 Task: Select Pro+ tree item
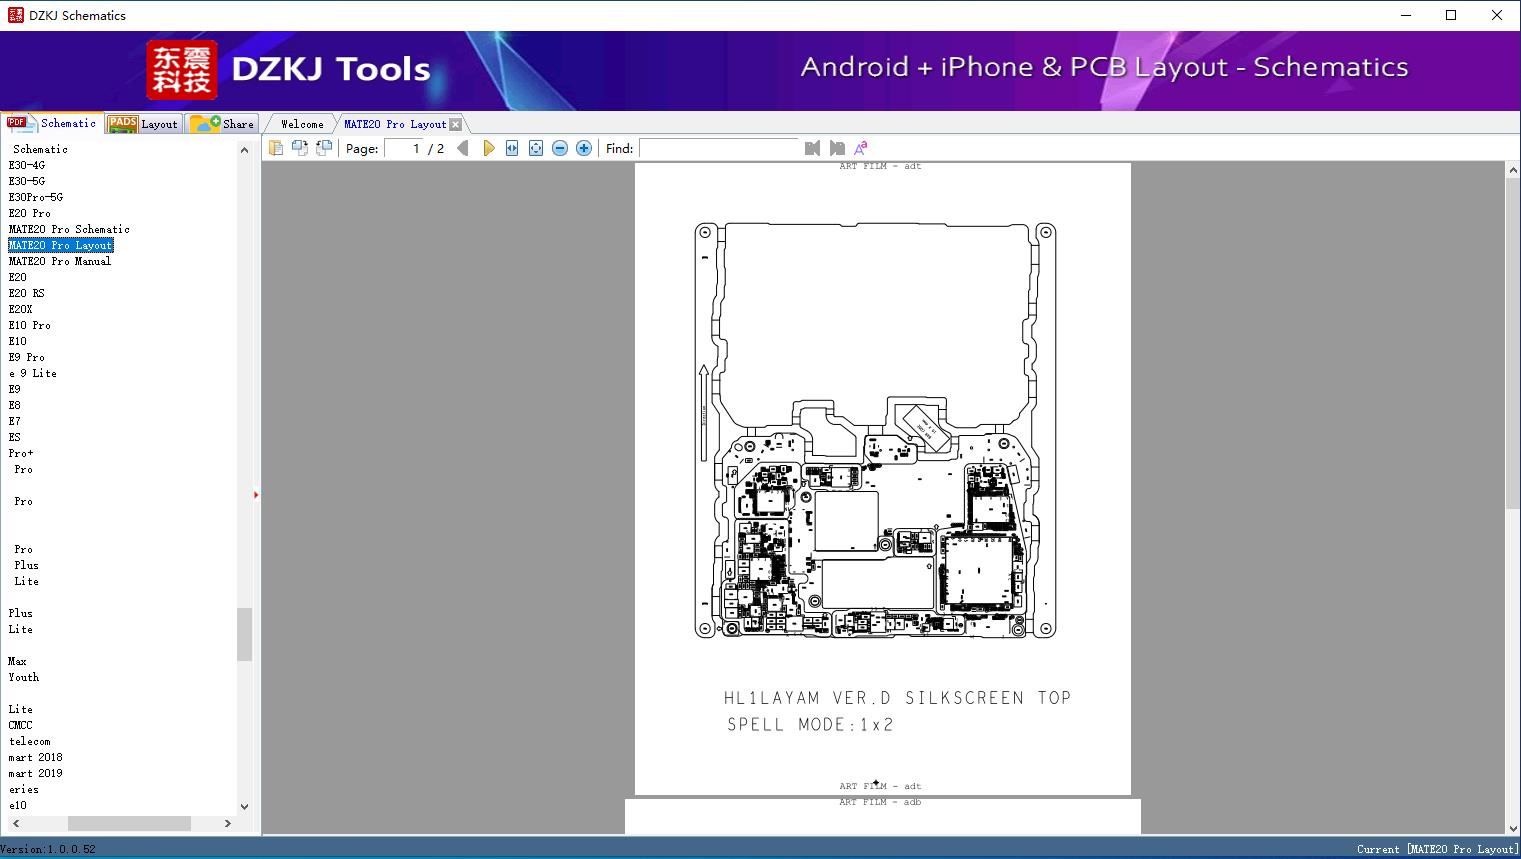tap(21, 453)
